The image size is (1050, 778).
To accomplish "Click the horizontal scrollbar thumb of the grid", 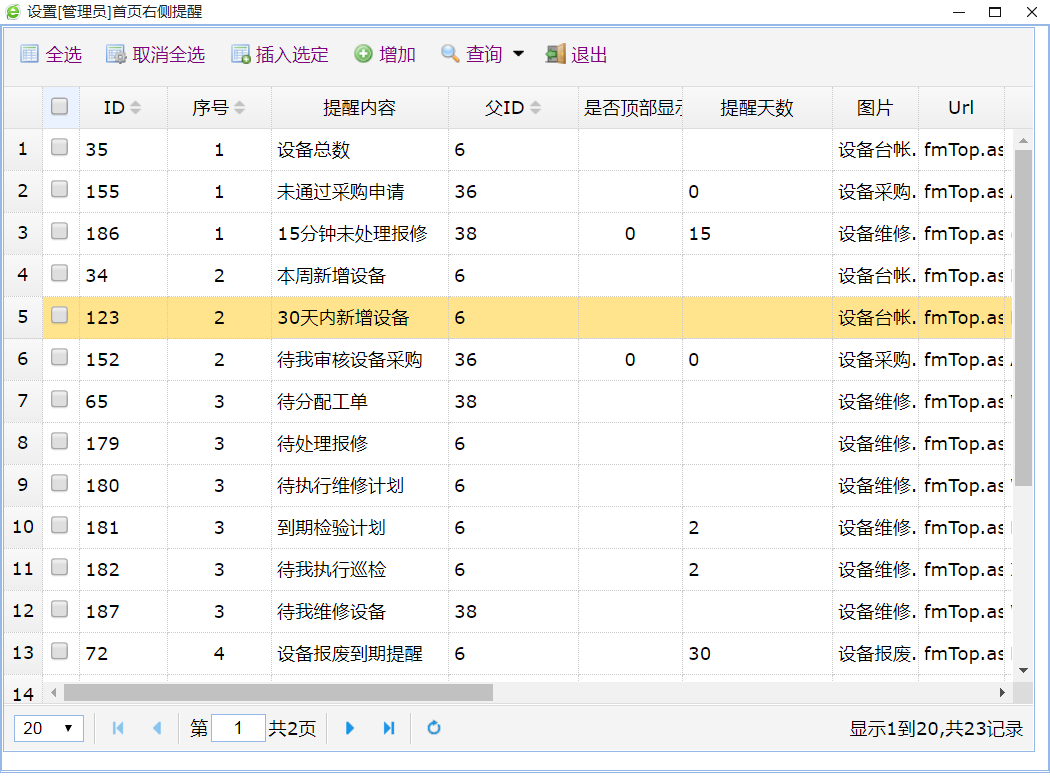I will pyautogui.click(x=278, y=692).
